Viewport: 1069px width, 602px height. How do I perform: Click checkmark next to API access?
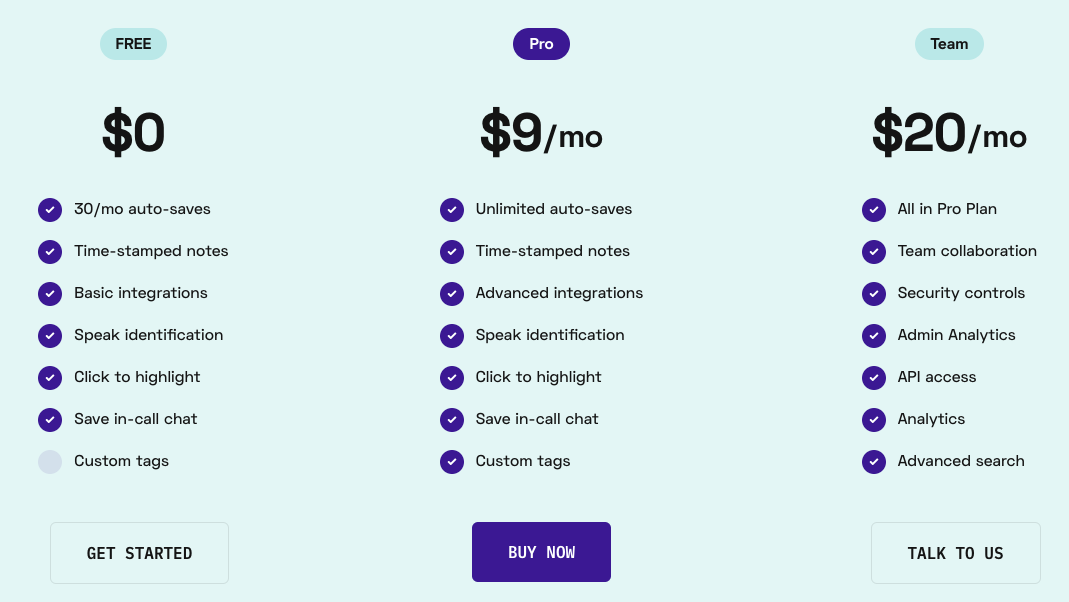click(x=874, y=378)
